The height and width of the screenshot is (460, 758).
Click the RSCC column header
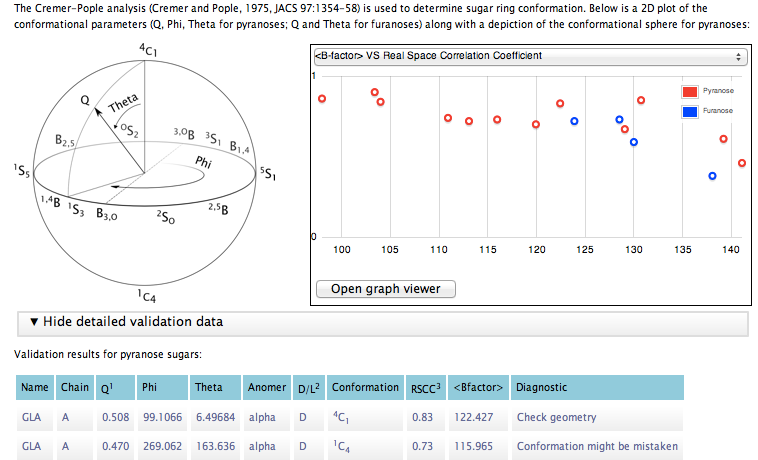pos(422,388)
